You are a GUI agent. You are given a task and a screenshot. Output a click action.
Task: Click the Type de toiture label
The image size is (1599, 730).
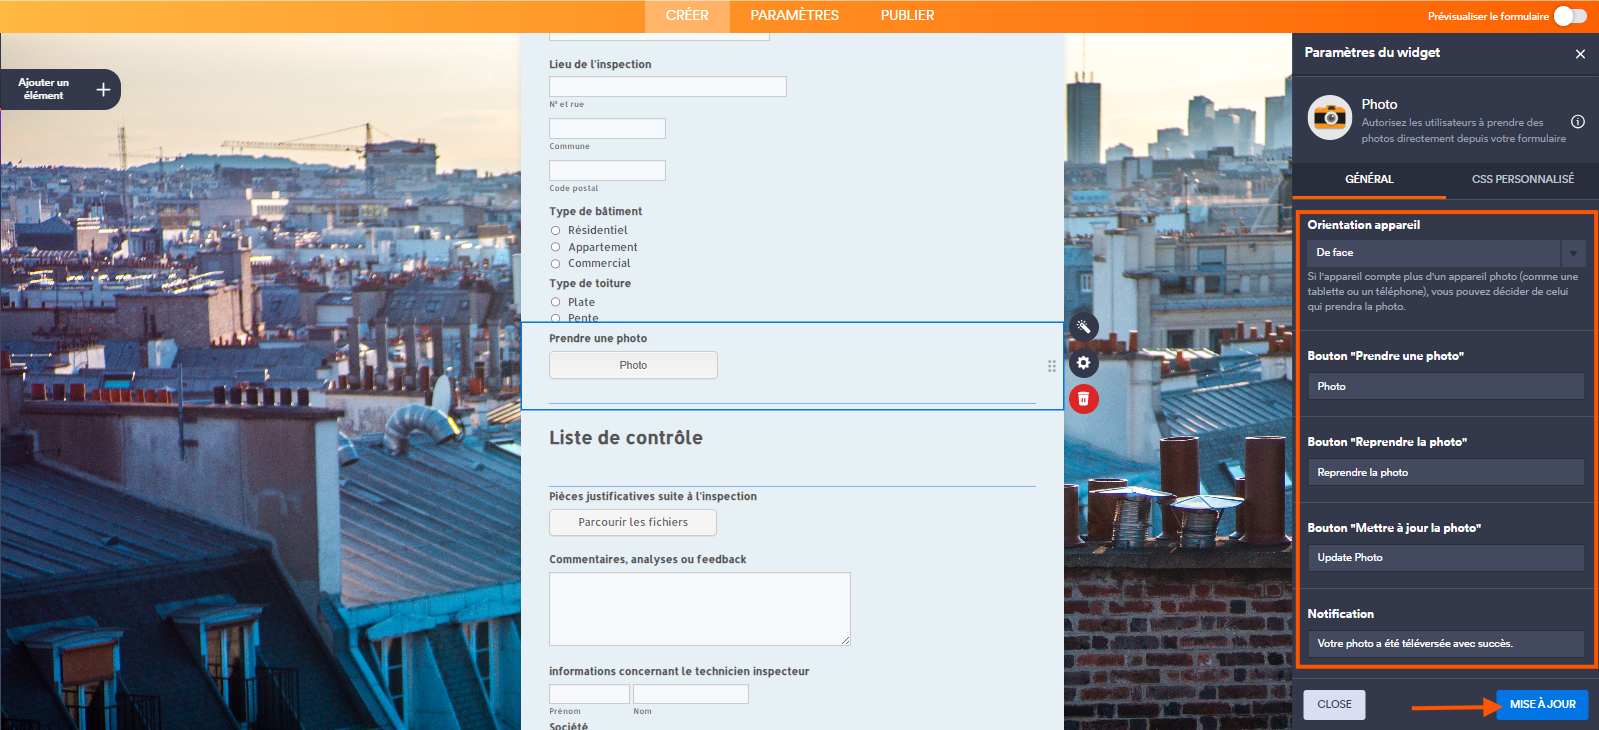pyautogui.click(x=590, y=284)
